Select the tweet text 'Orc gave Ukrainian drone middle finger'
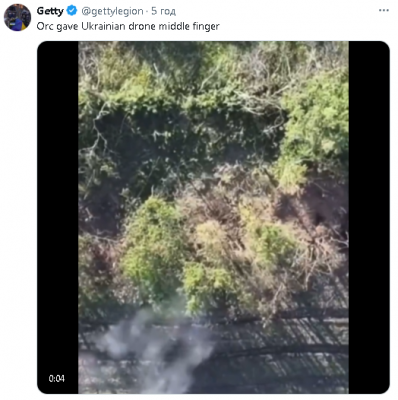 [128, 26]
